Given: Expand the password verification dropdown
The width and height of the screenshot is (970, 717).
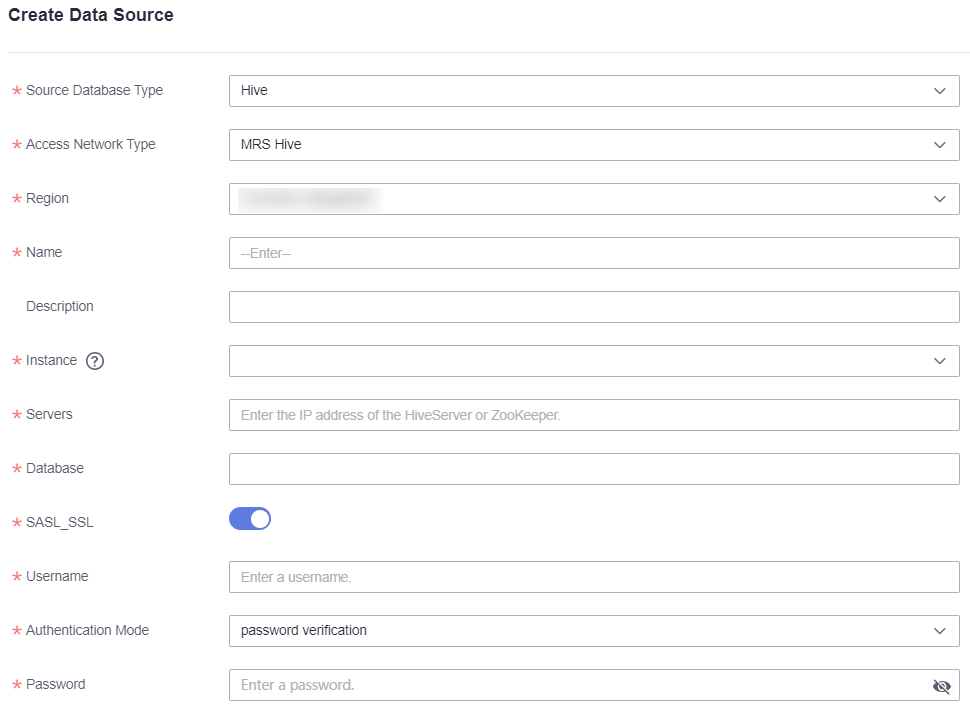Looking at the screenshot, I should coord(580,631).
